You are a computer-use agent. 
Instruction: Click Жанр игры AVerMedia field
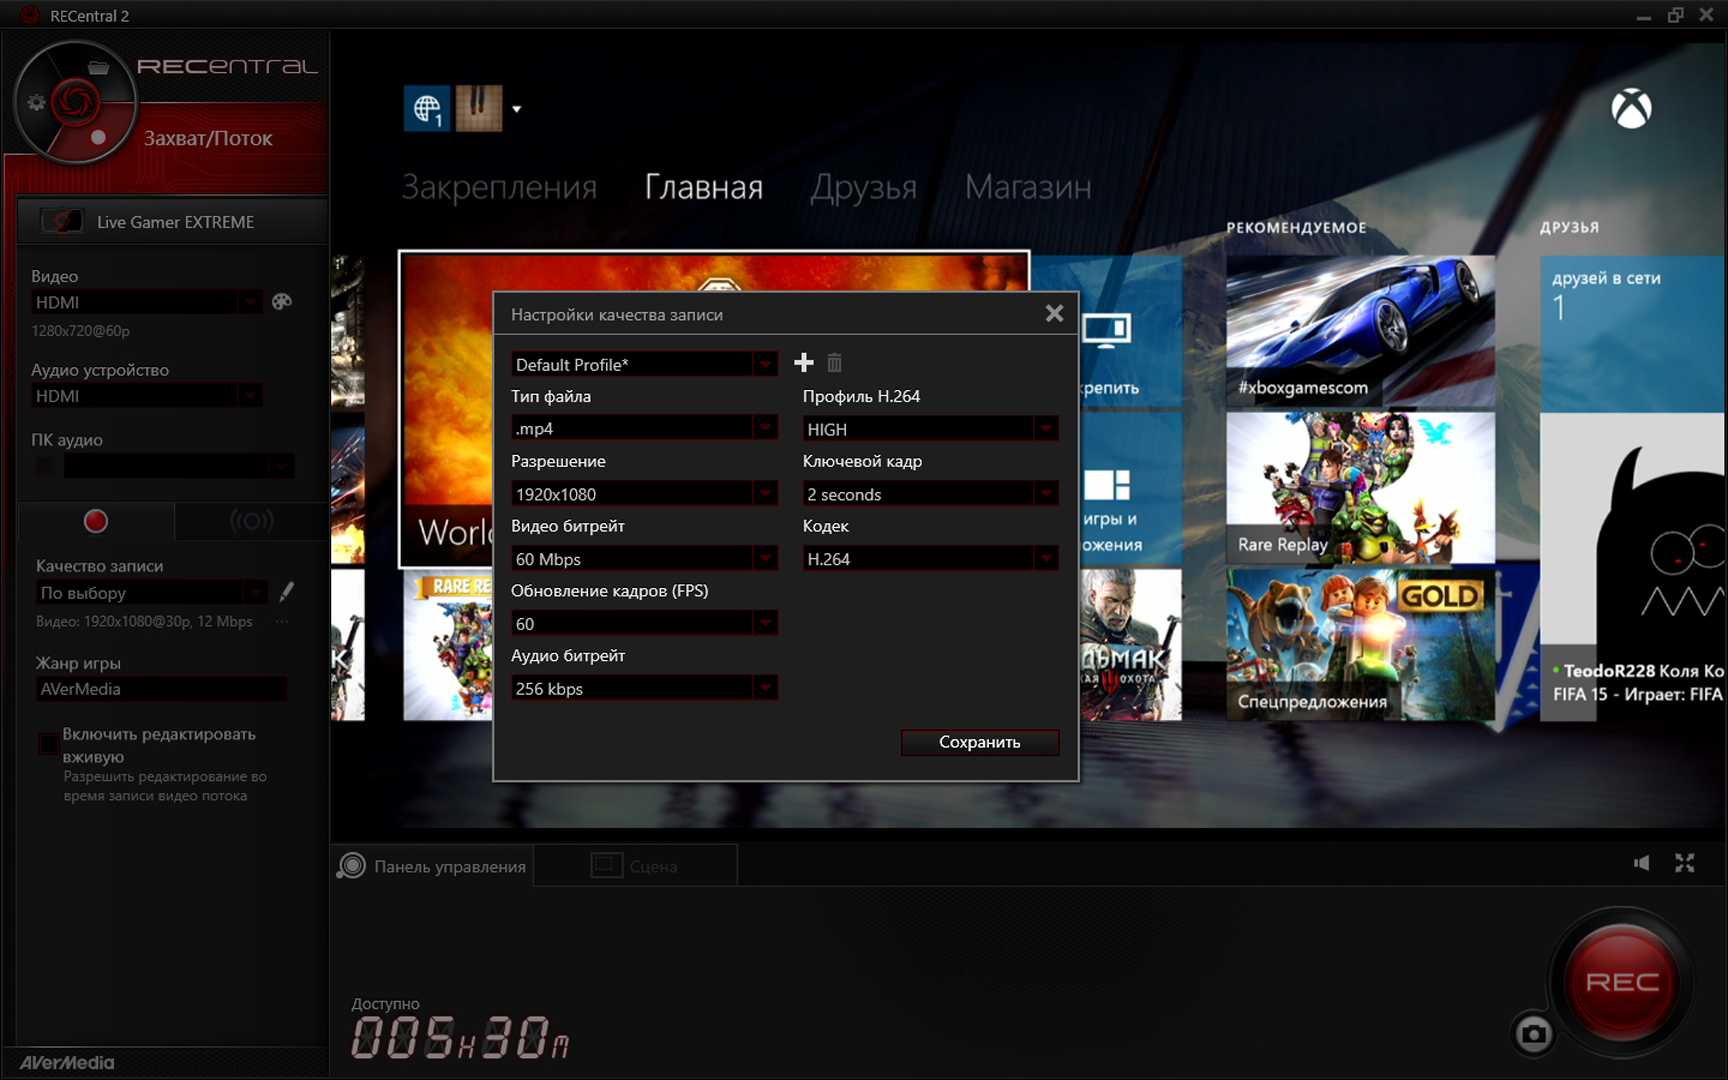[x=161, y=689]
